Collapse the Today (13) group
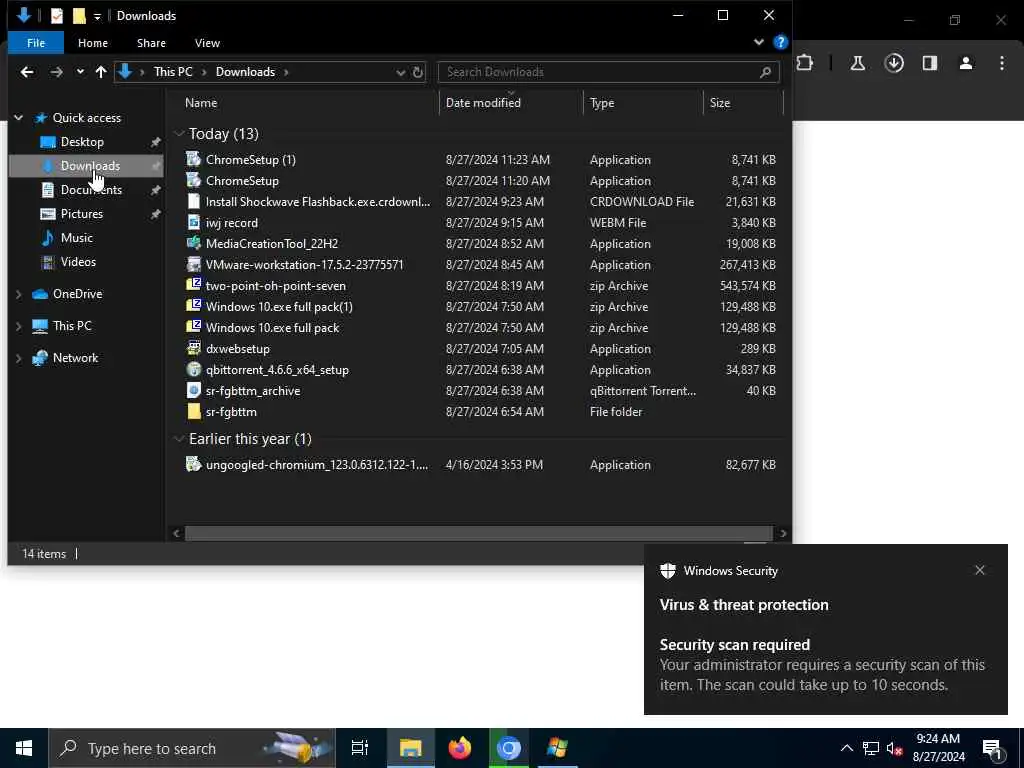Viewport: 1024px width, 768px height. click(179, 133)
